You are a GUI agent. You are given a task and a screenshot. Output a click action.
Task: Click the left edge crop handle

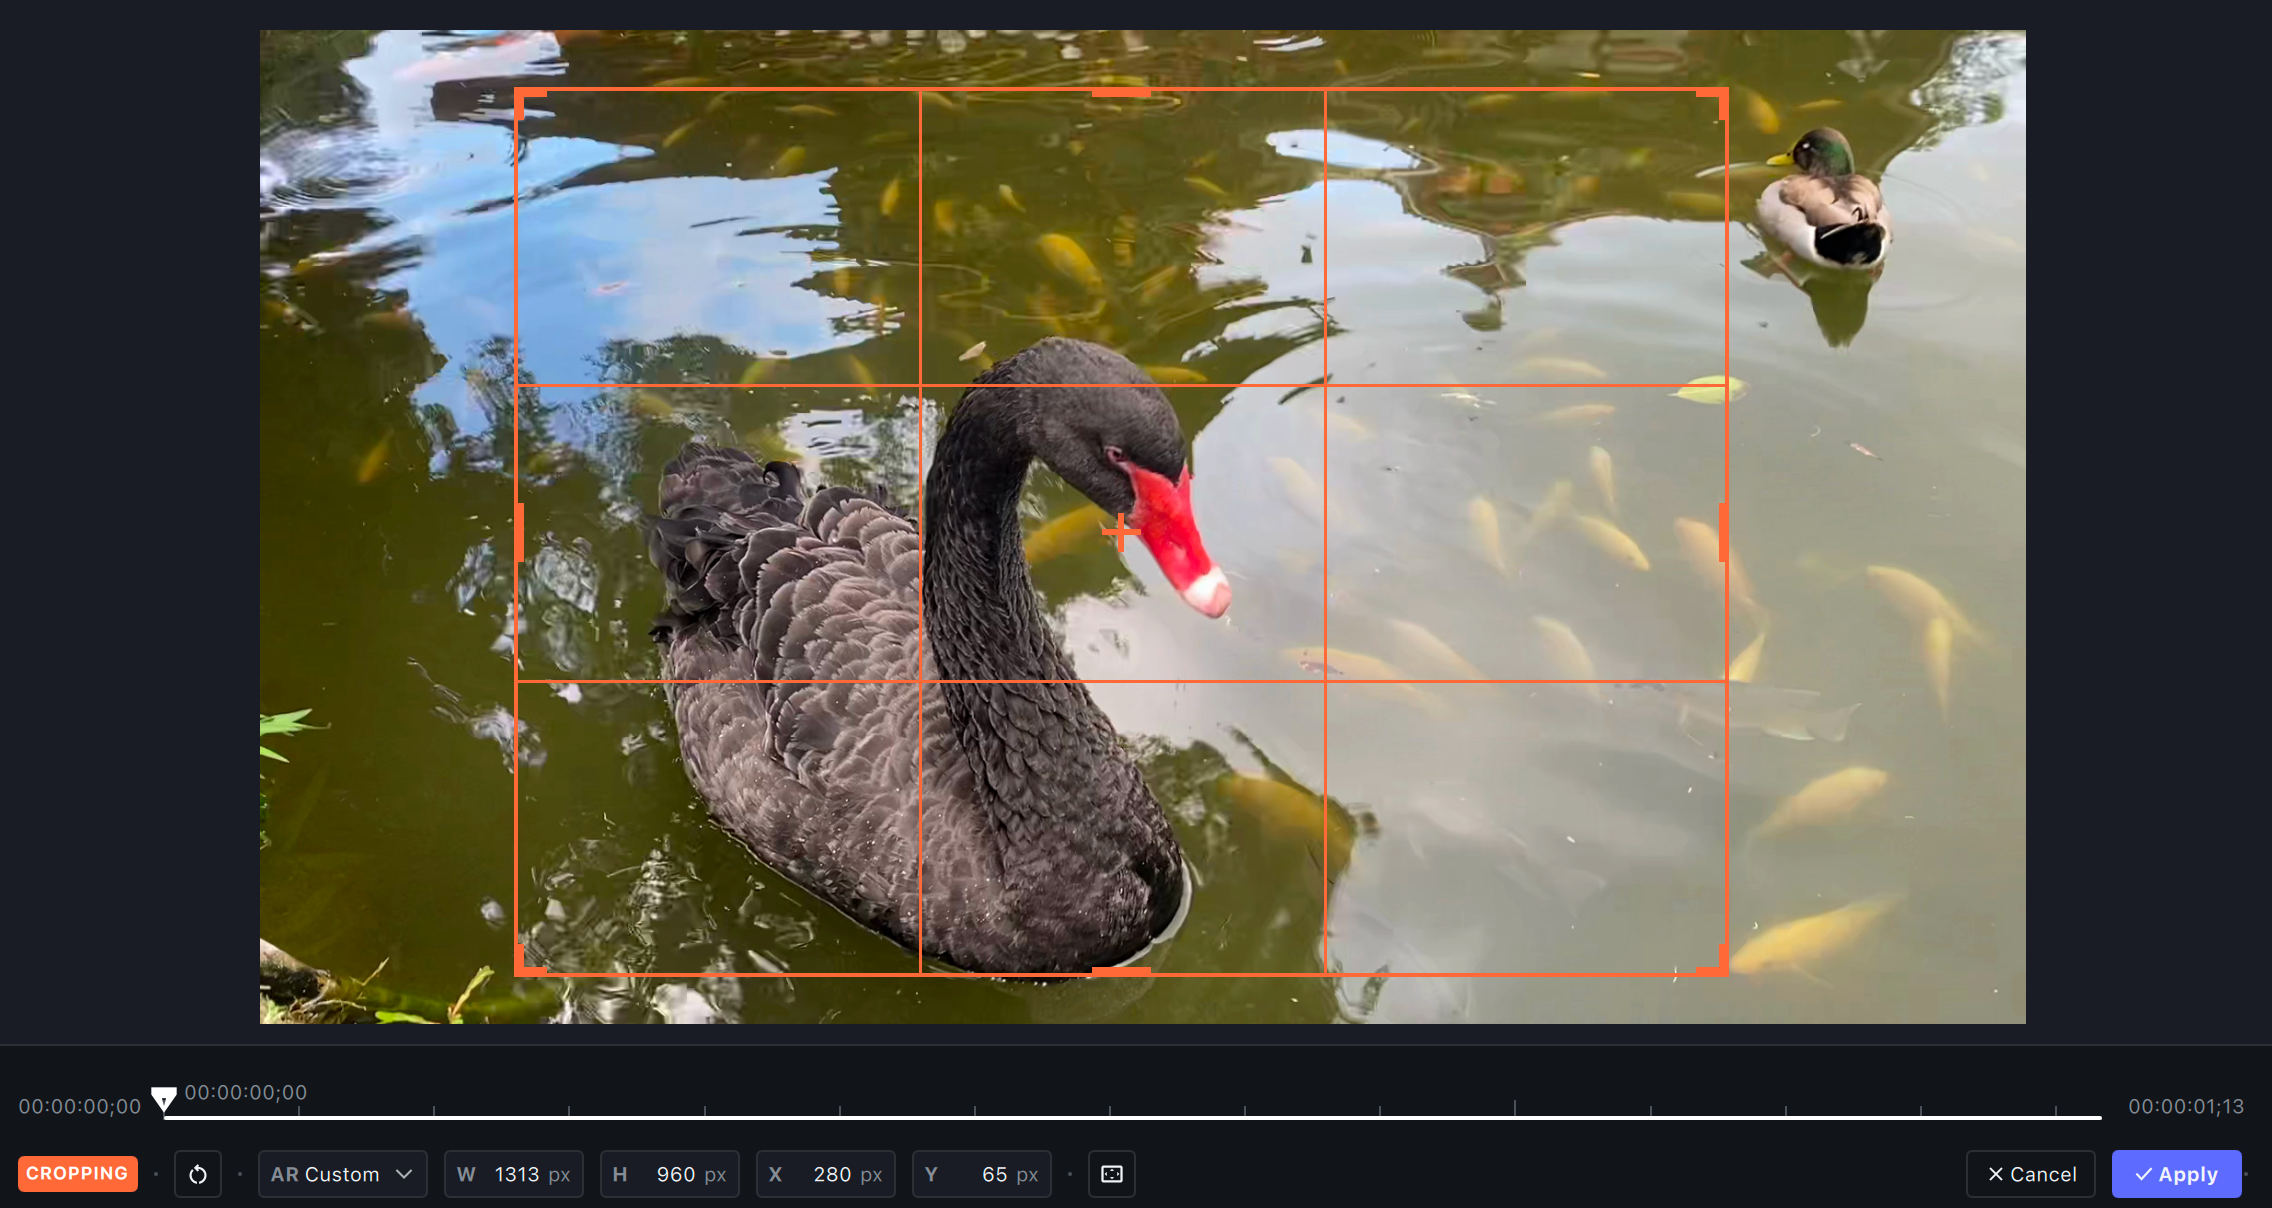[519, 532]
